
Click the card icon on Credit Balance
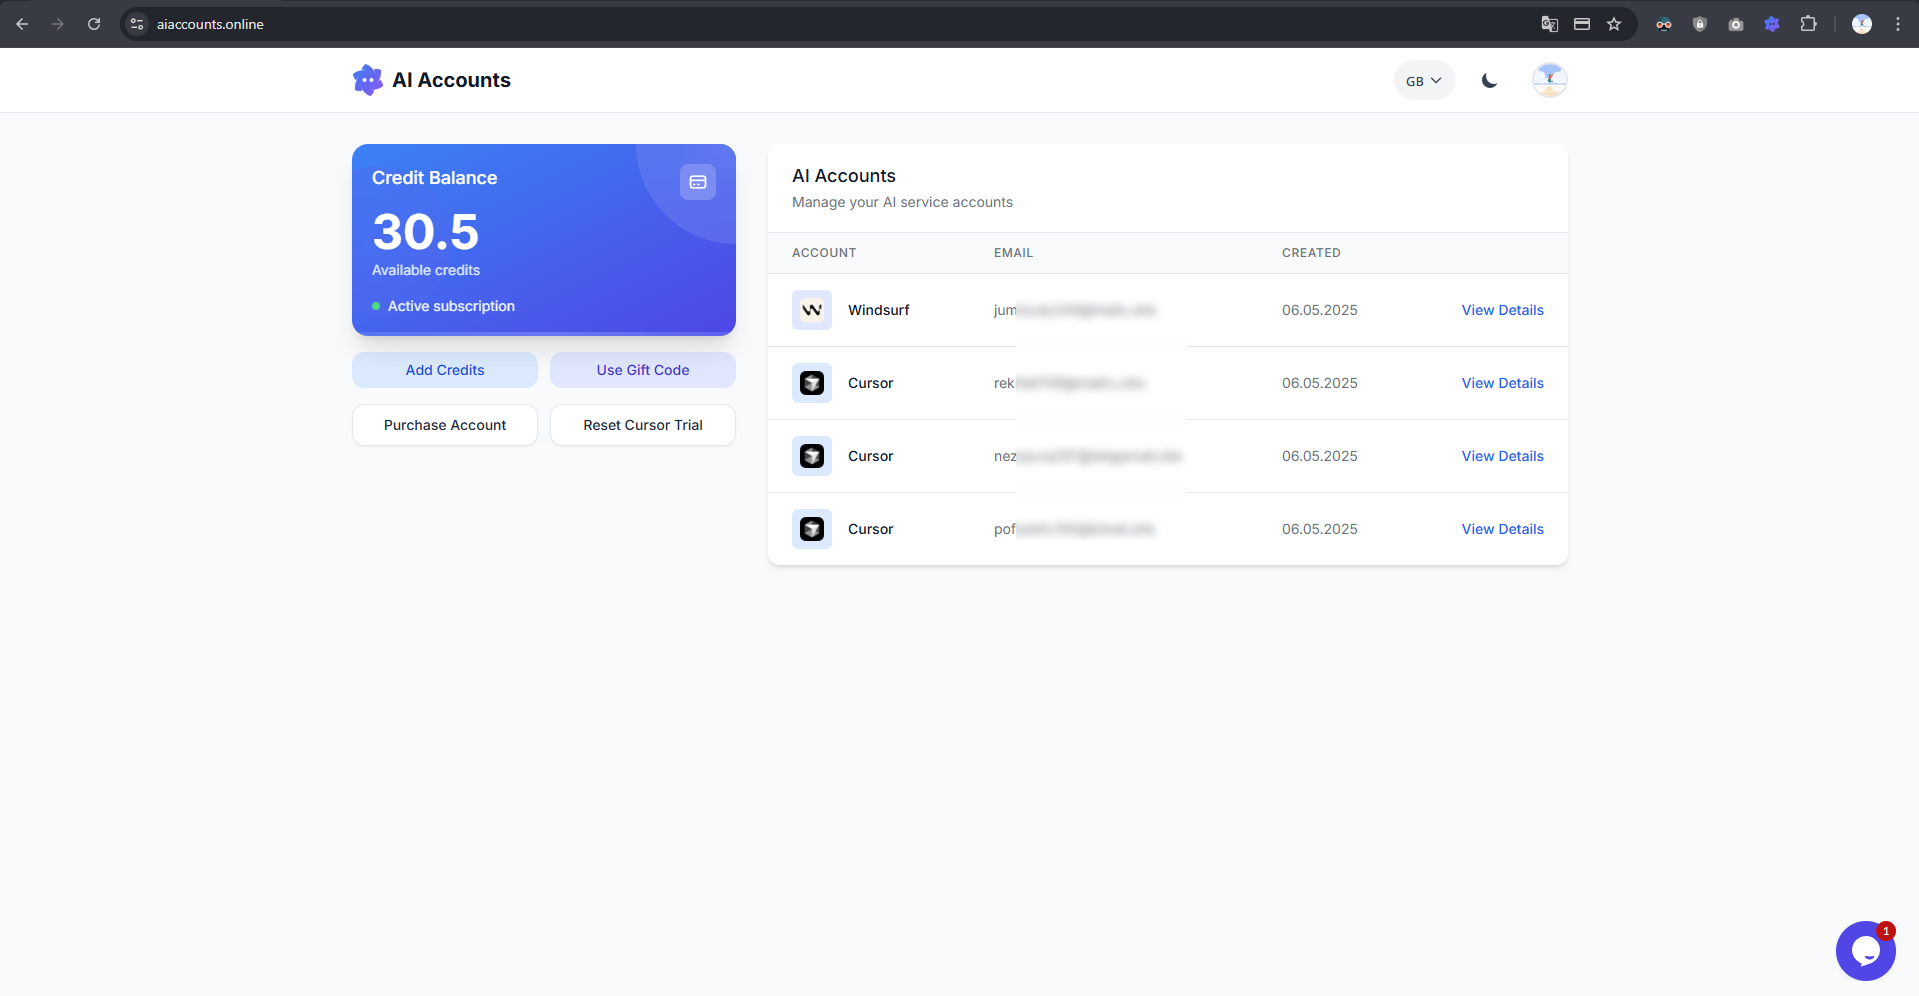(698, 182)
